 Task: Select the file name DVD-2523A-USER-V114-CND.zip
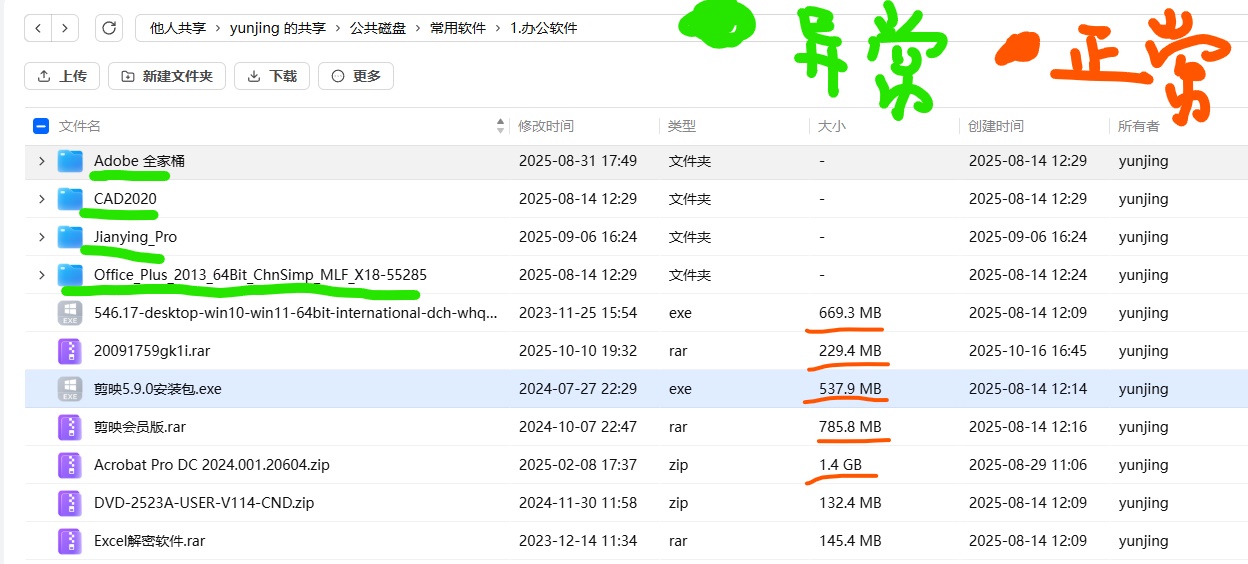(x=204, y=503)
